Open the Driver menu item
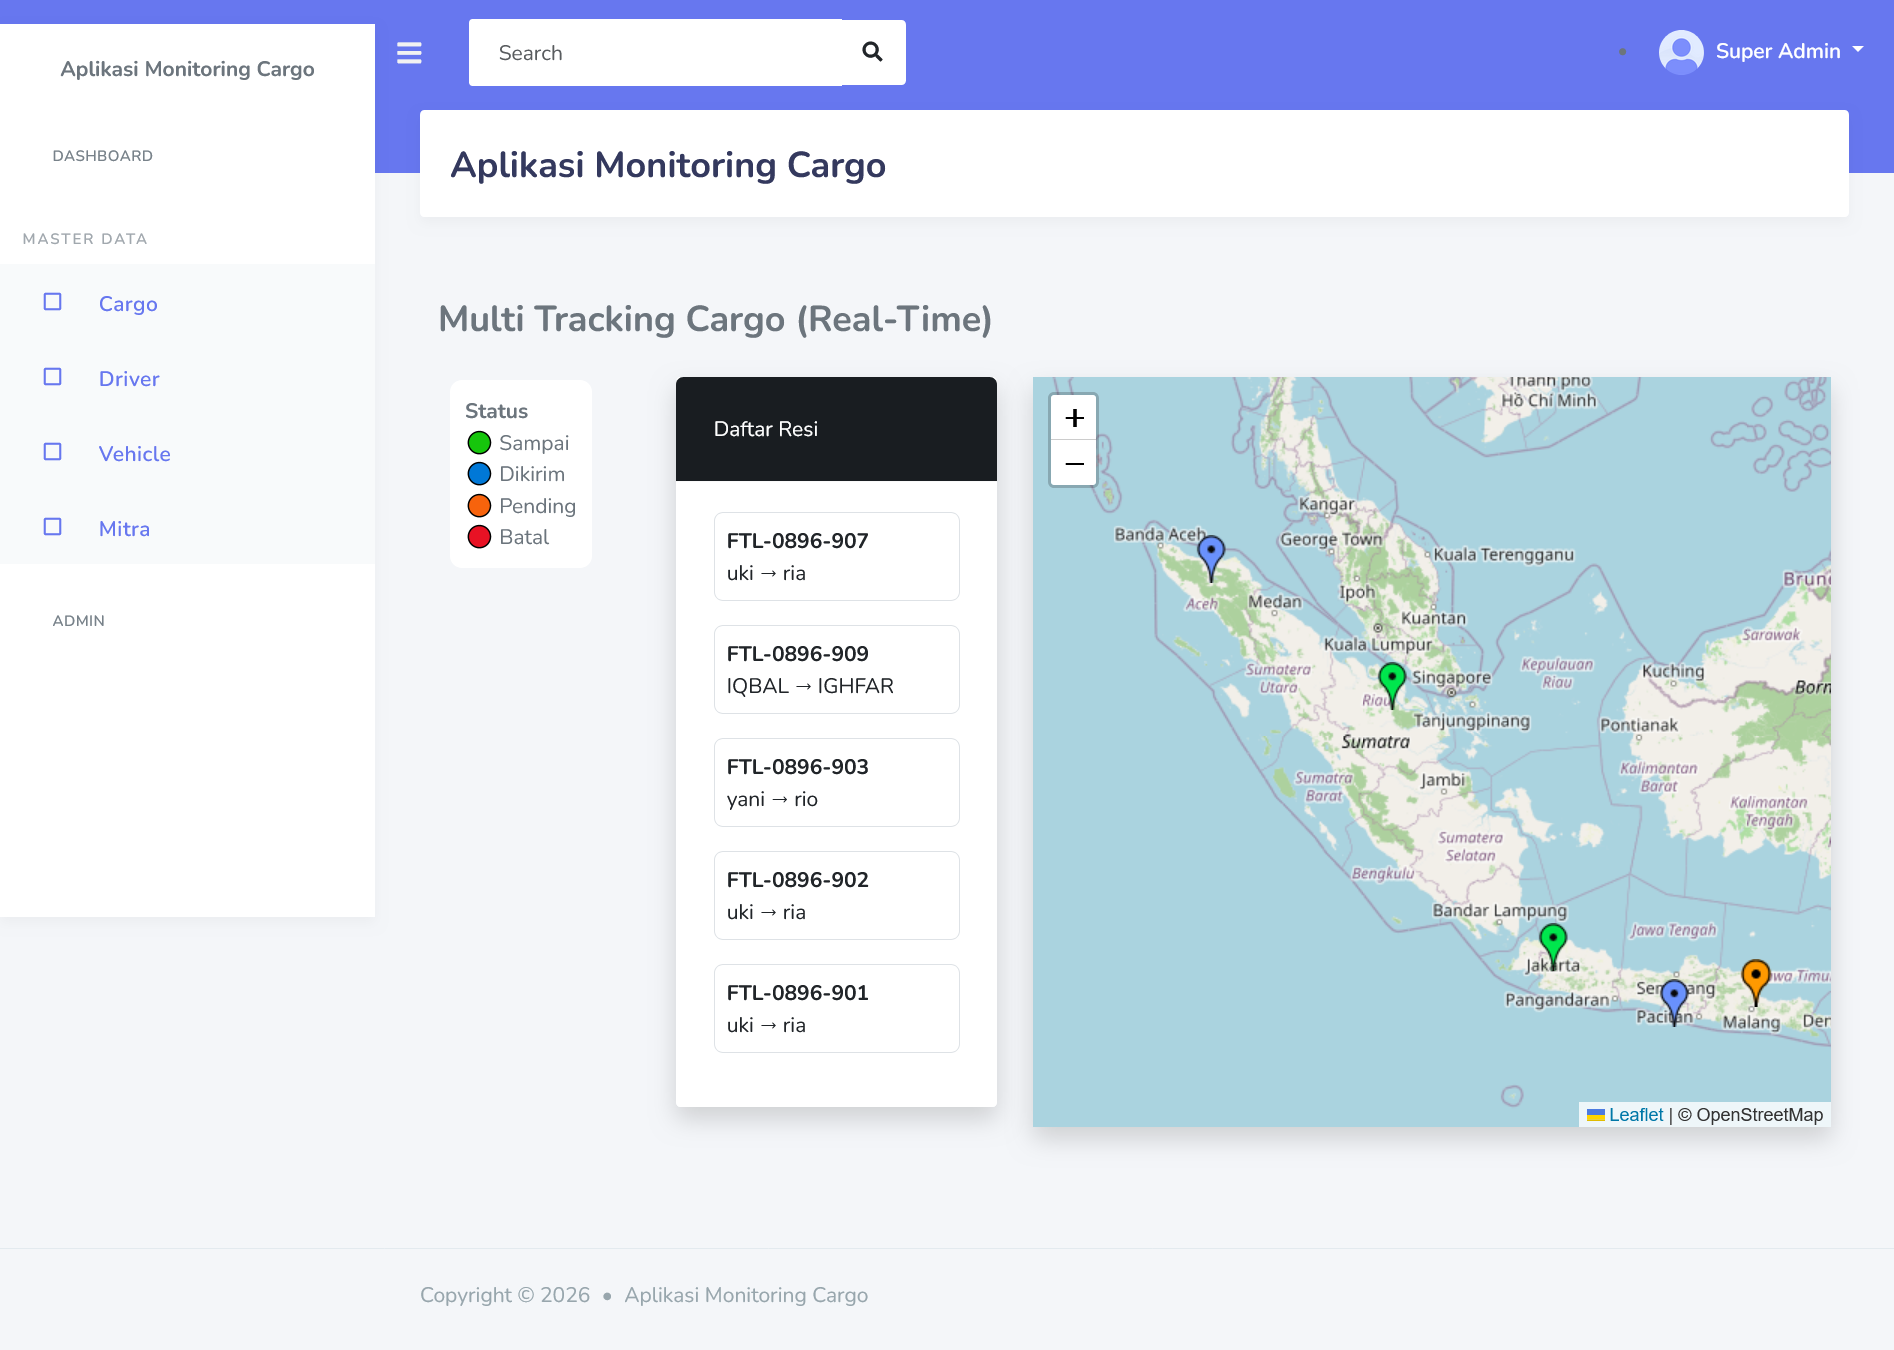Viewport: 1894px width, 1350px height. click(129, 379)
